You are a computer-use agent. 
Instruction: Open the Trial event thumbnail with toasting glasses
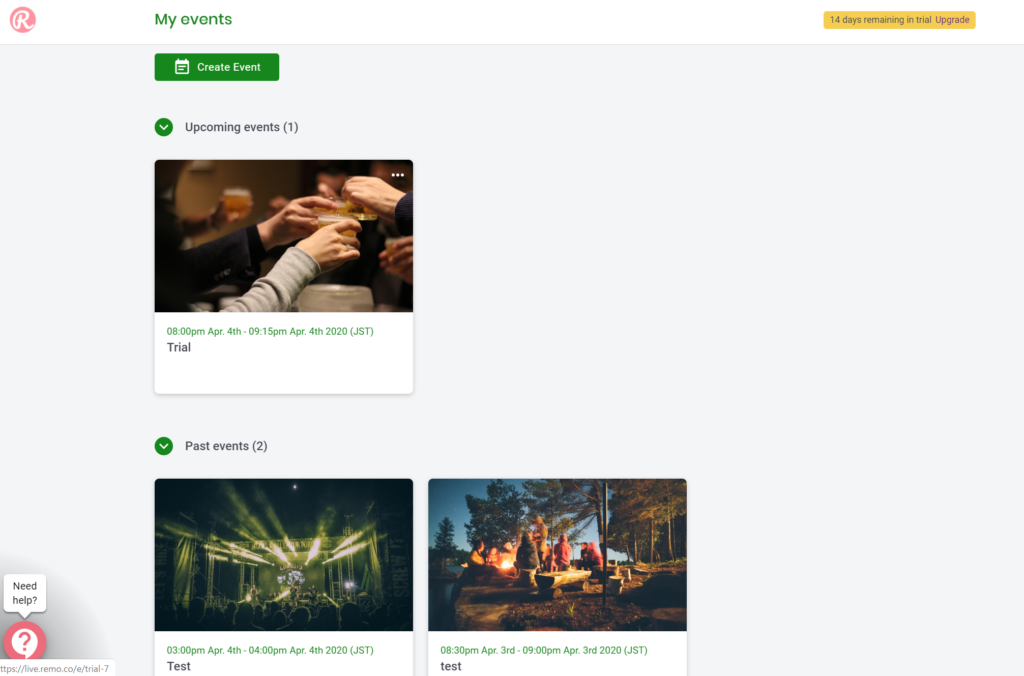(x=283, y=236)
